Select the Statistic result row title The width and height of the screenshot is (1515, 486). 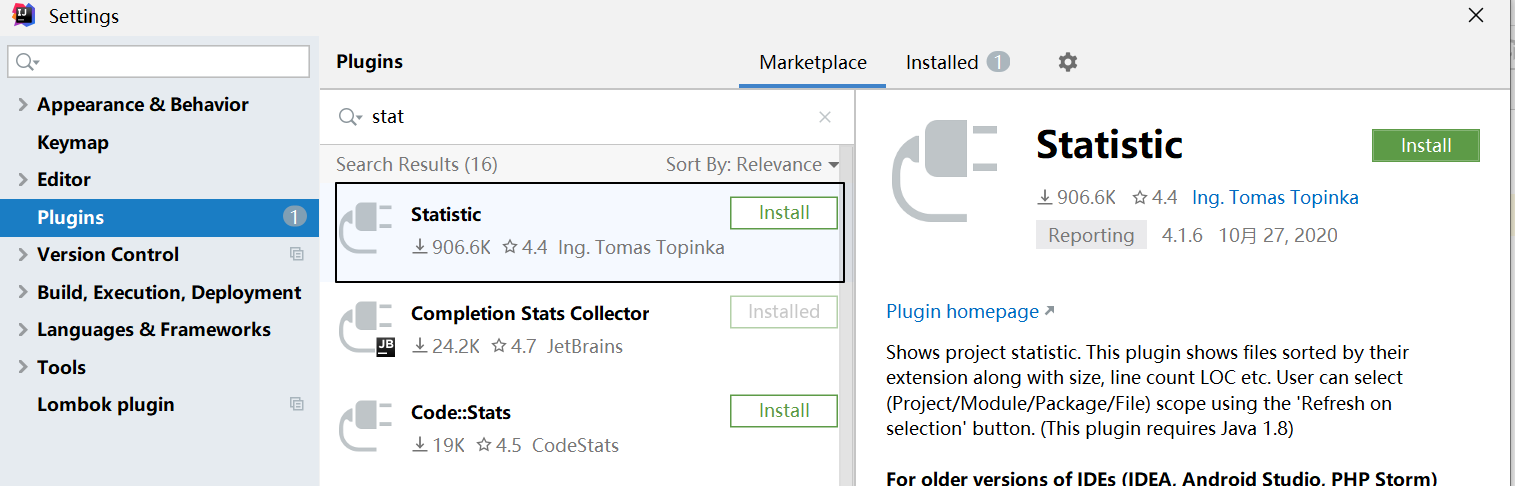[x=446, y=215]
